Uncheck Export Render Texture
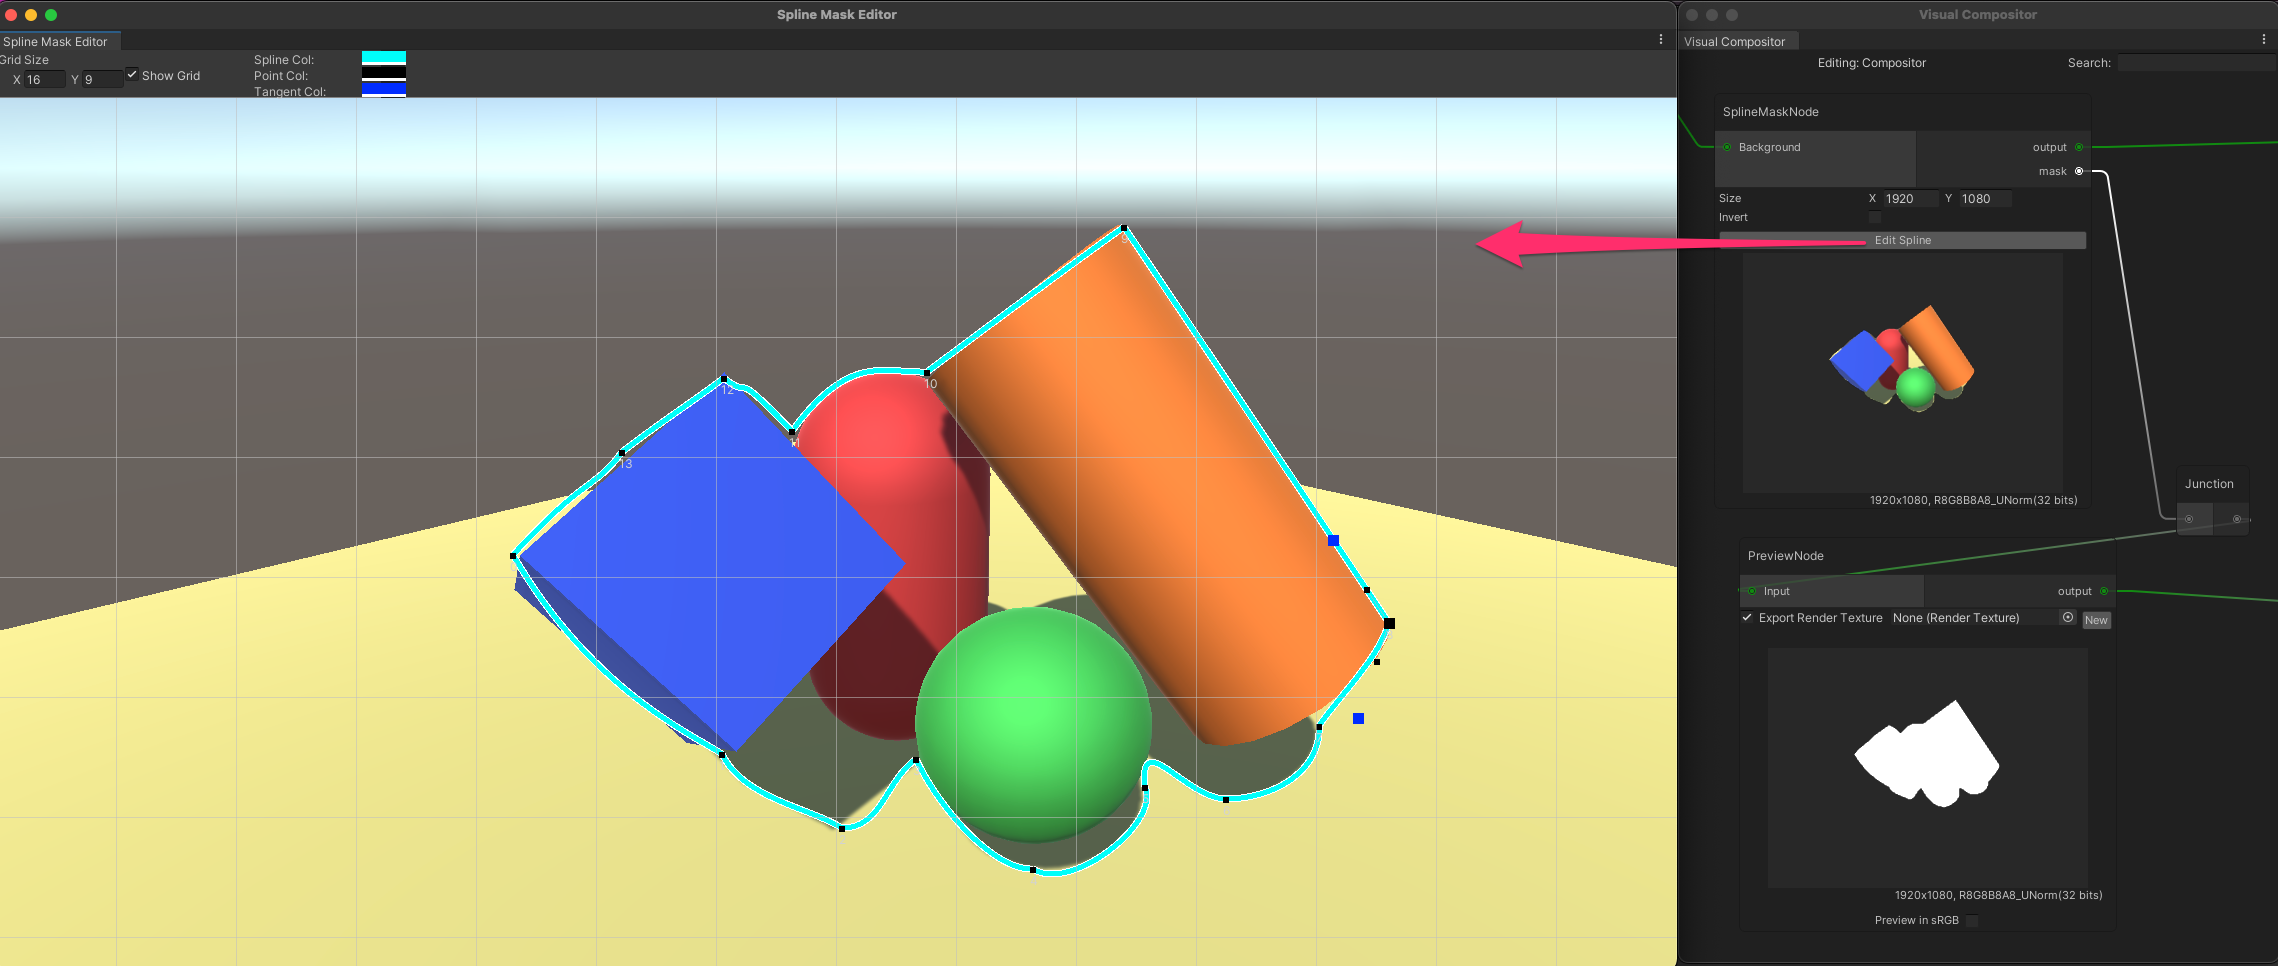Image resolution: width=2278 pixels, height=966 pixels. (1747, 618)
